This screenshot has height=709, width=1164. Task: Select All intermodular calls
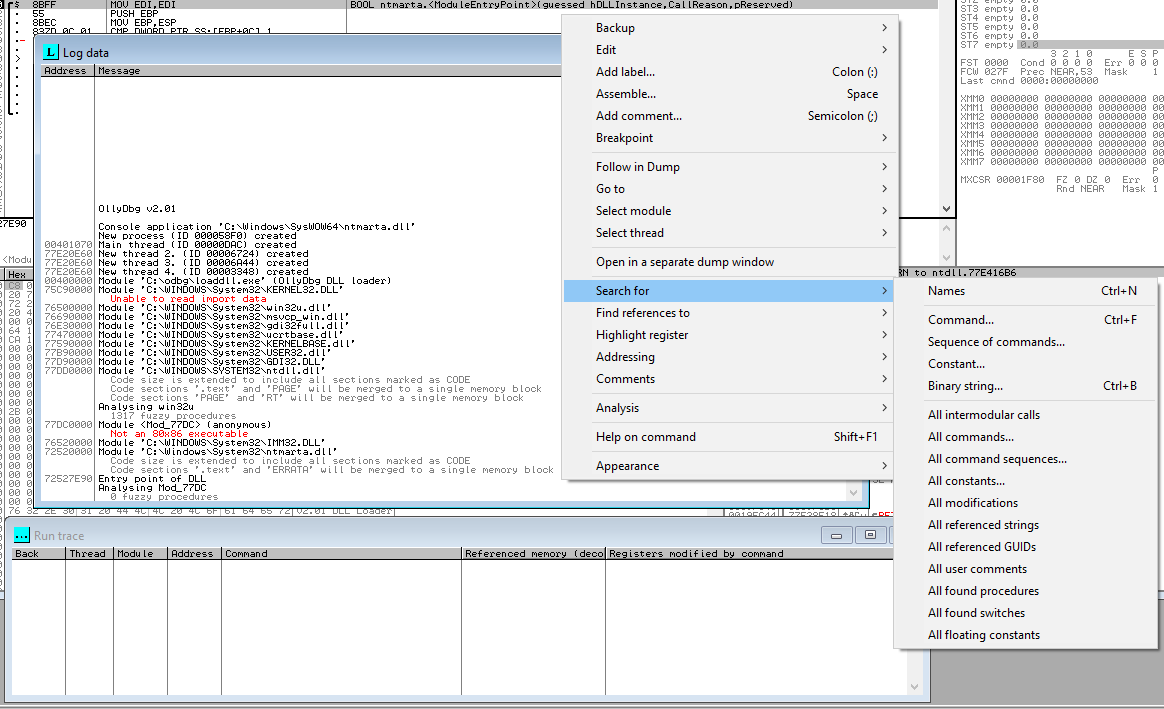(1026, 415)
